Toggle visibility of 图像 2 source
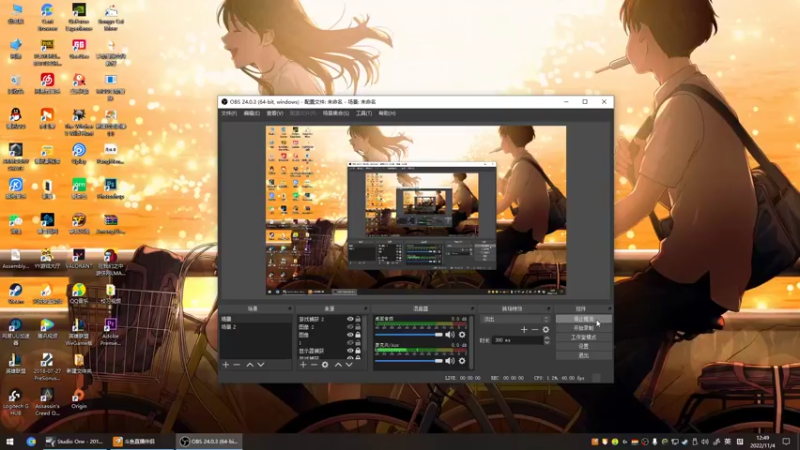Viewport: 800px width, 450px height. point(350,327)
